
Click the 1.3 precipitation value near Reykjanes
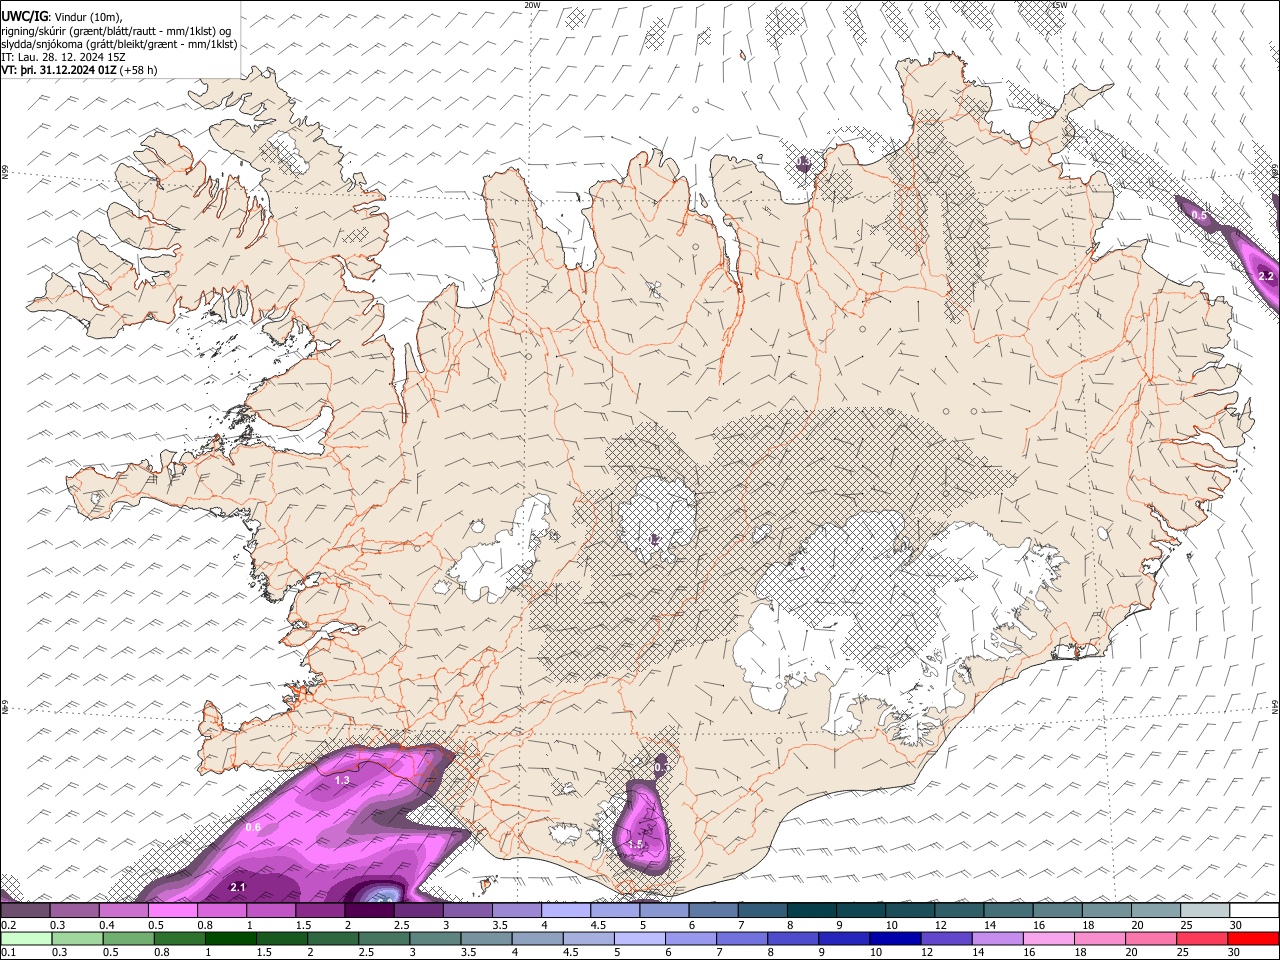(342, 780)
